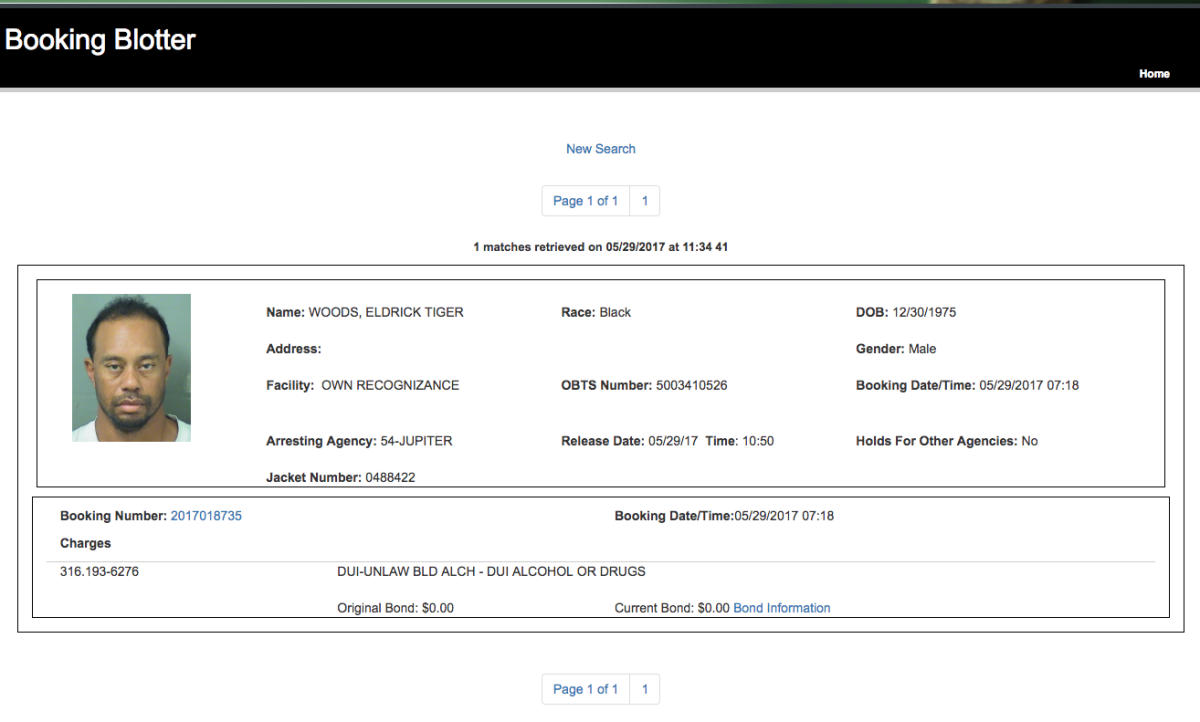Select the DUI-UNLAW BLD ALCH charge description
Screen dimensions: 1200x722
(491, 572)
